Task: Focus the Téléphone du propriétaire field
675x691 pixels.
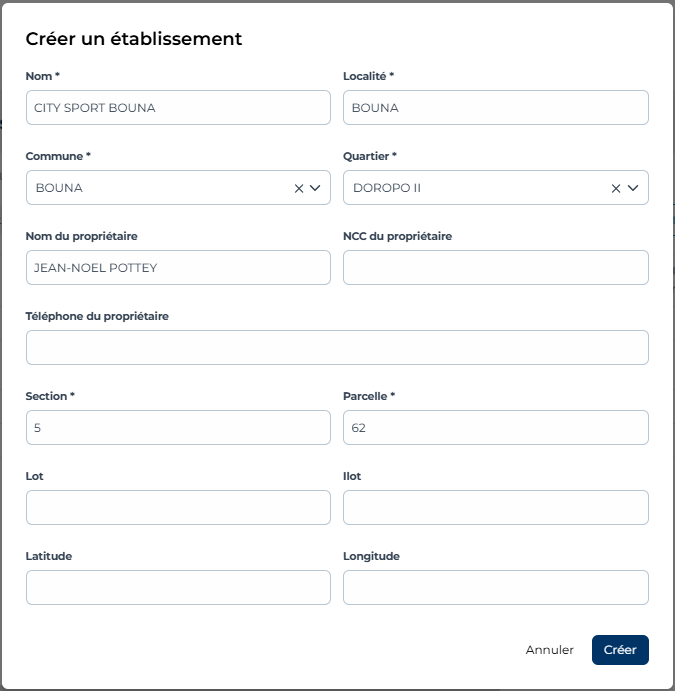Action: click(x=337, y=348)
